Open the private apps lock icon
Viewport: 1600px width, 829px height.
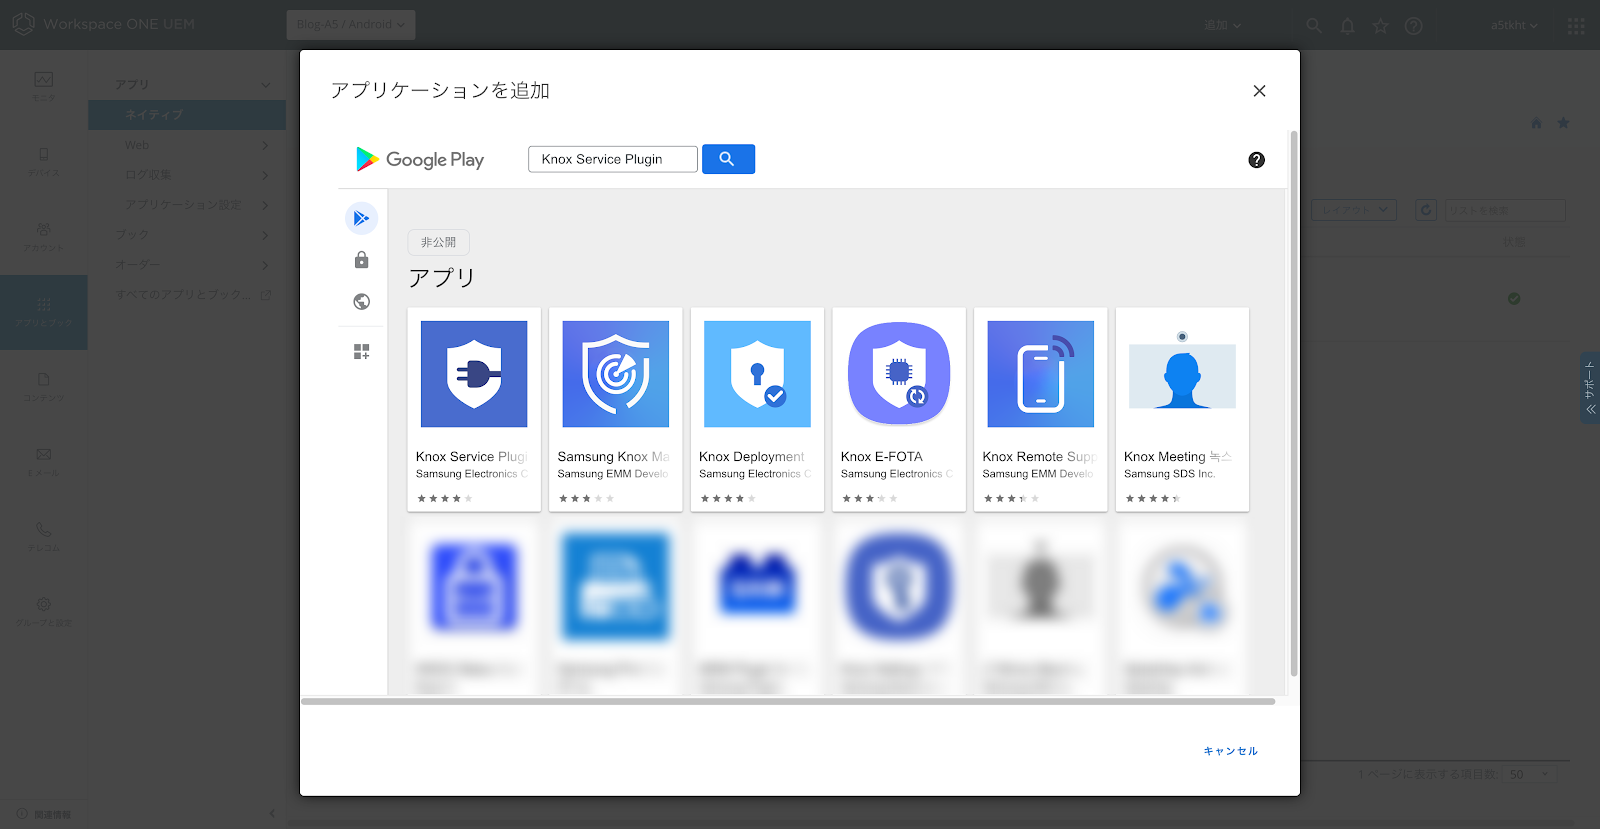click(x=362, y=260)
